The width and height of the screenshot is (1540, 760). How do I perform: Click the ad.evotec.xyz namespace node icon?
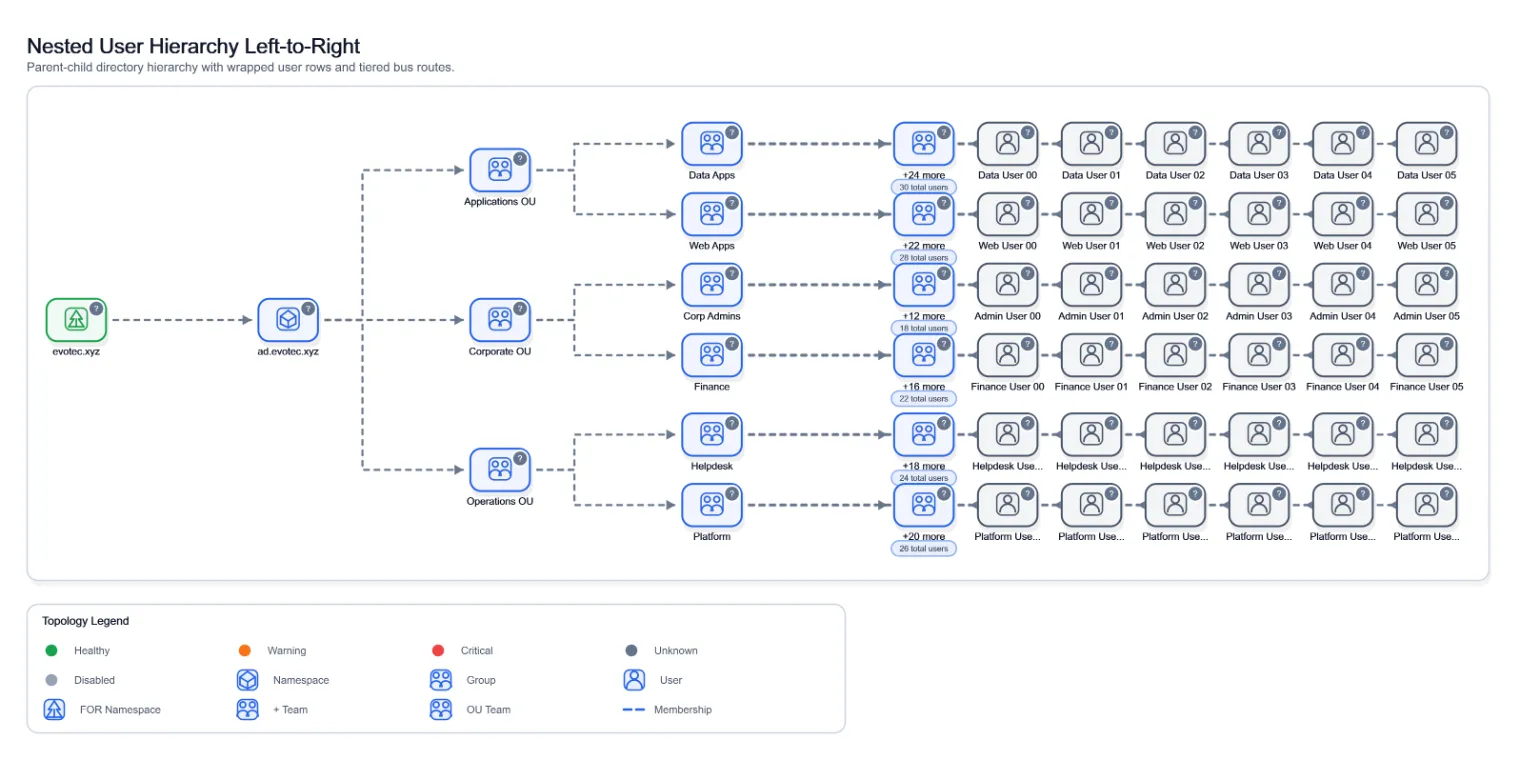[288, 320]
